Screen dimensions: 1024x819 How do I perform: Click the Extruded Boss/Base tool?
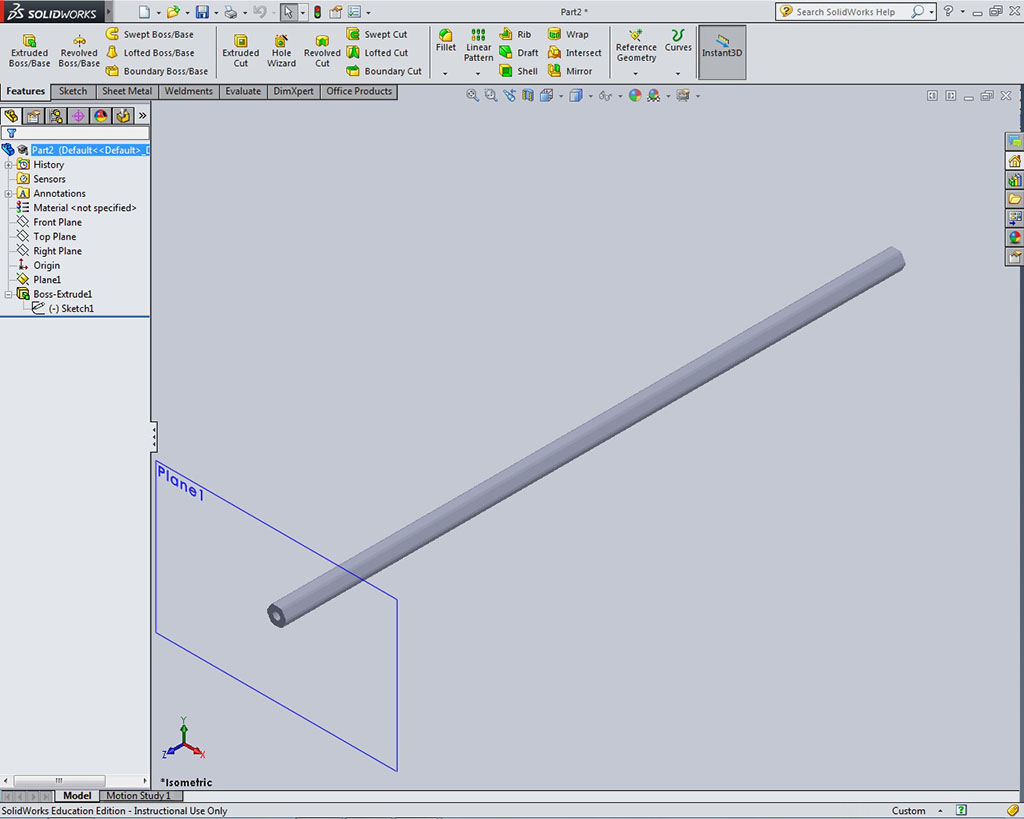29,50
